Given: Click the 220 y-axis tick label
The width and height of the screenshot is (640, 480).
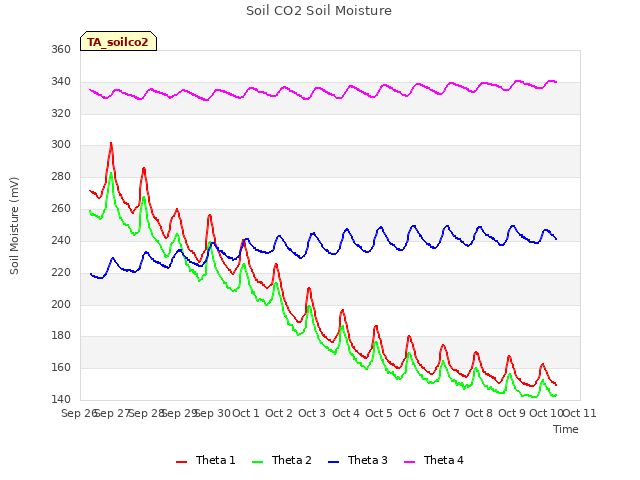Looking at the screenshot, I should click(x=61, y=272).
